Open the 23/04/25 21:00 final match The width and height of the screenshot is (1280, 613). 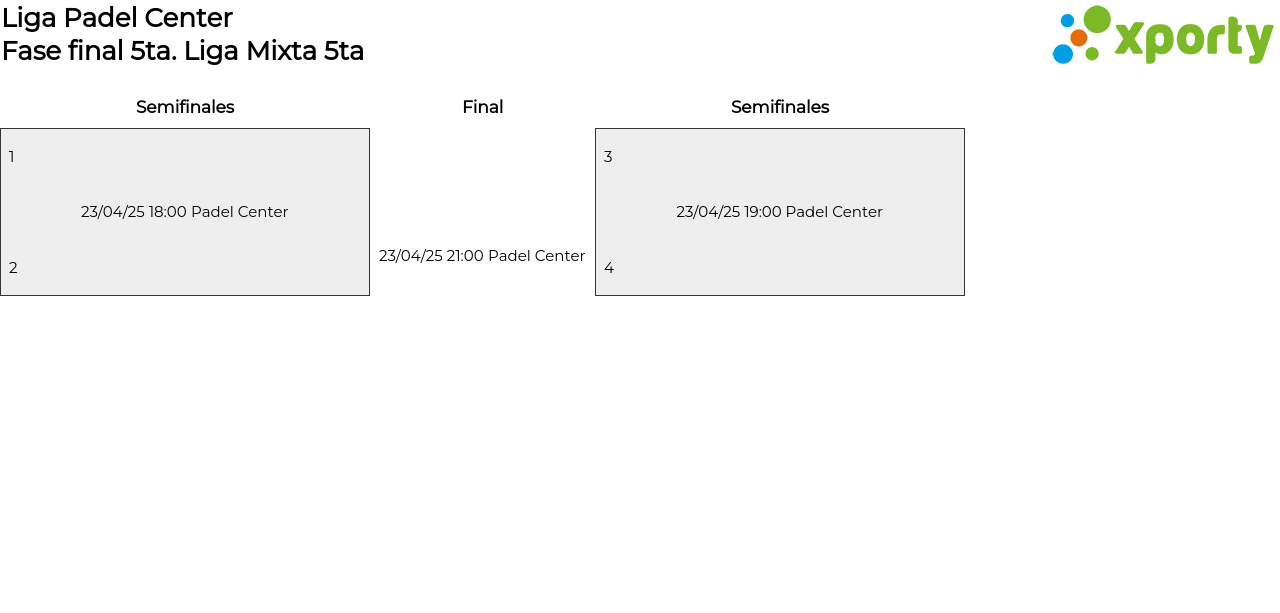click(482, 256)
